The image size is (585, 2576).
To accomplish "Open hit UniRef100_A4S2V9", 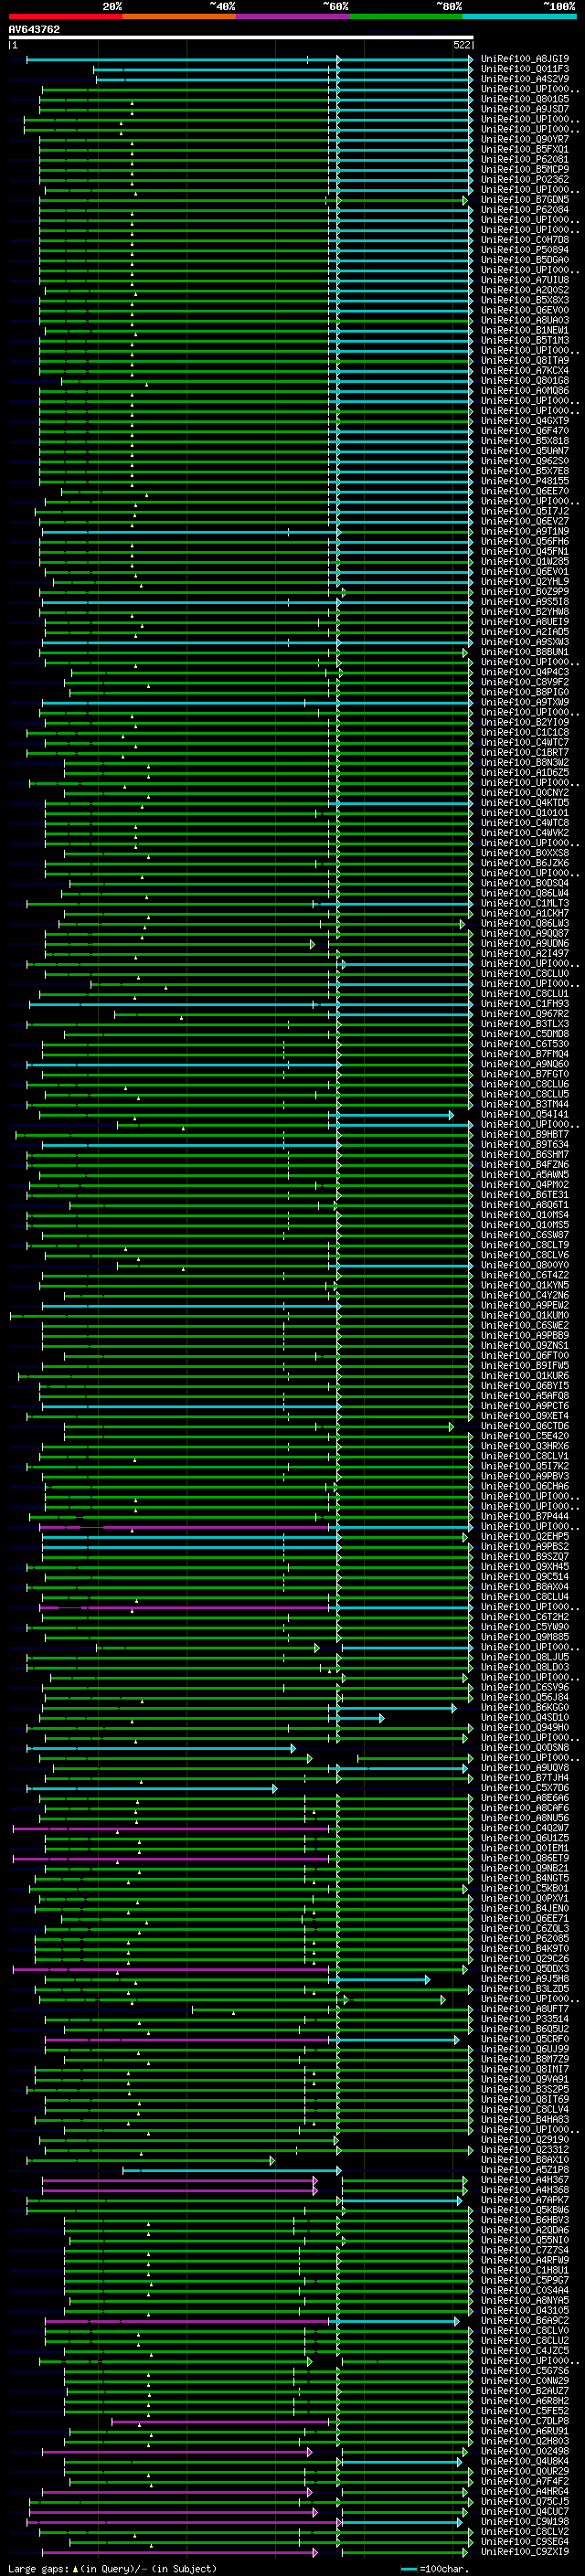I will [x=525, y=79].
